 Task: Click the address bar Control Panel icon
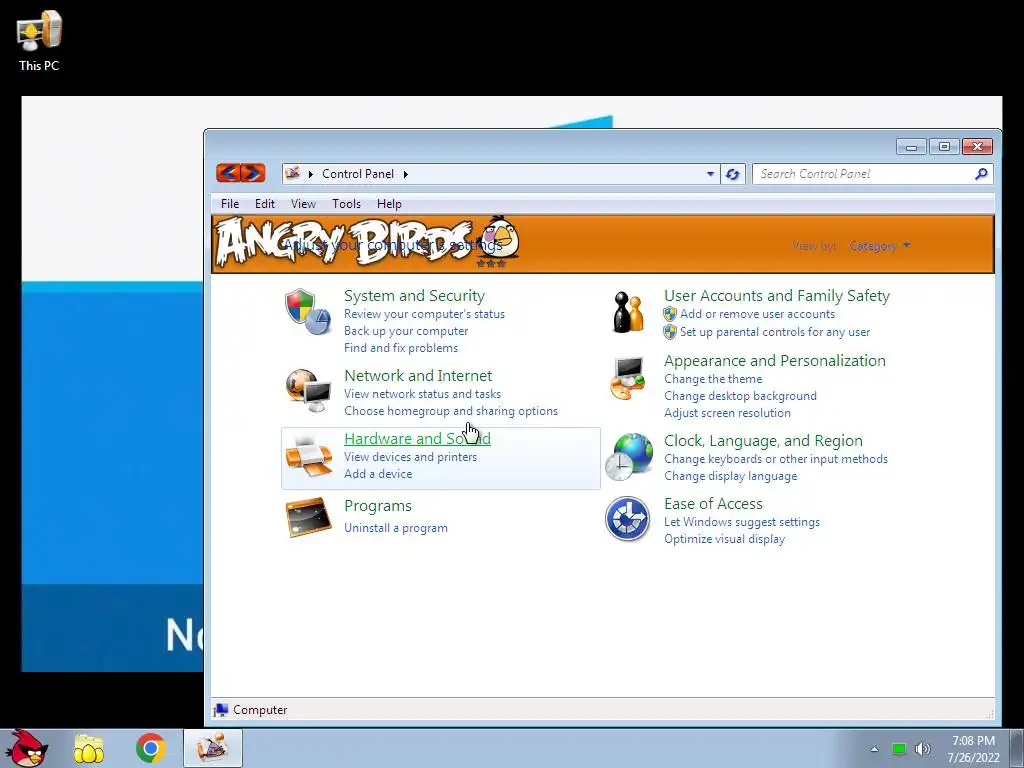pyautogui.click(x=293, y=173)
